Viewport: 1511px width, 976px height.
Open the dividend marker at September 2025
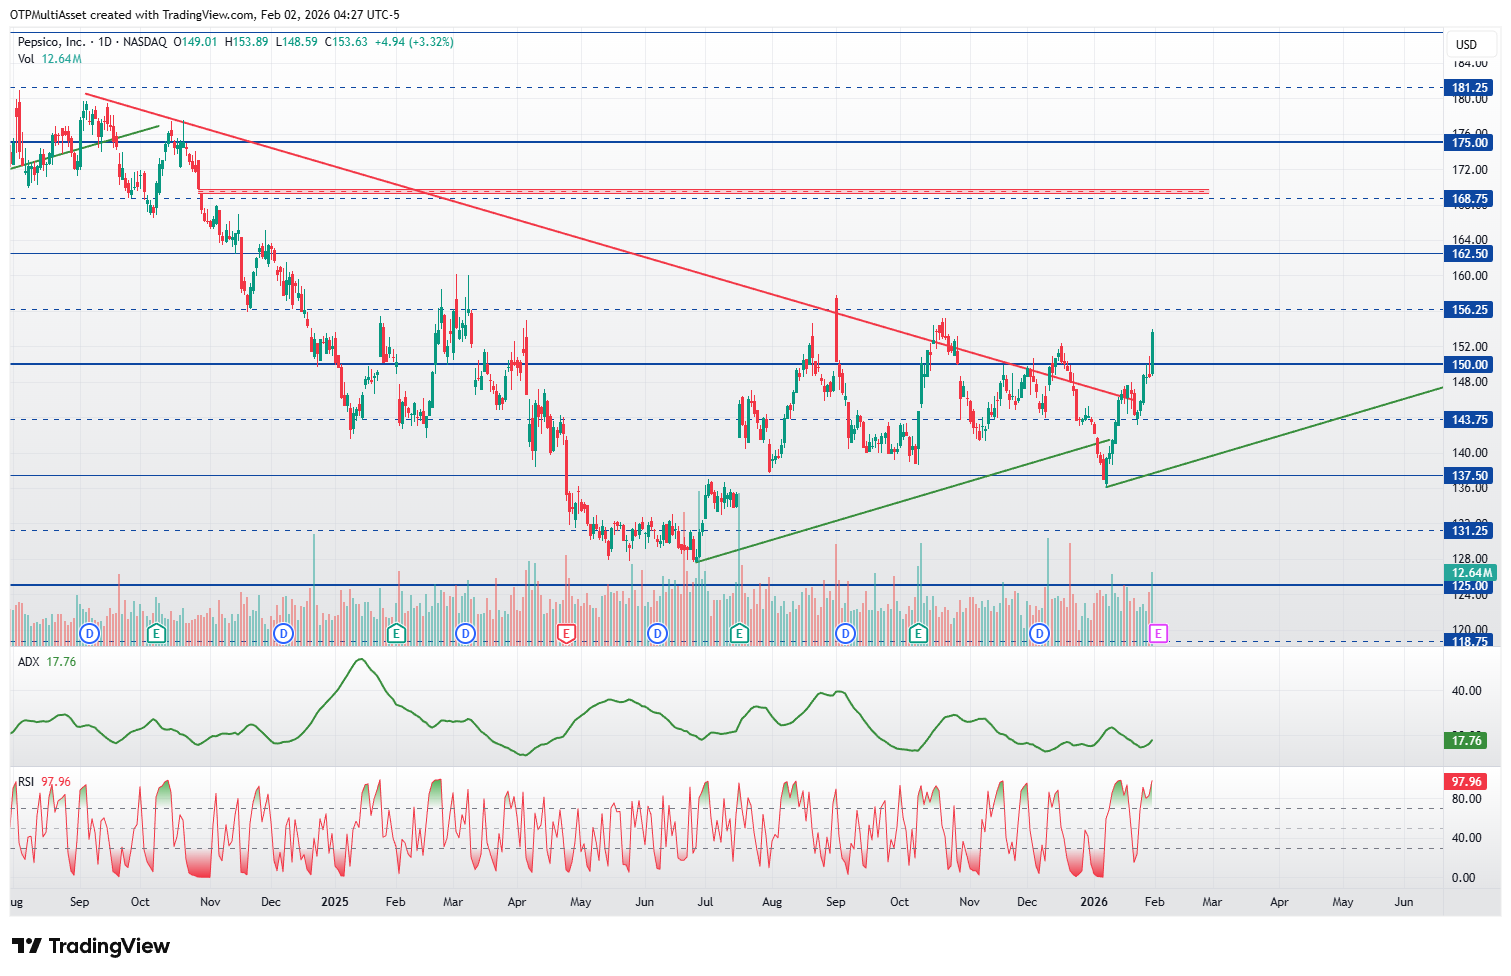tap(846, 633)
